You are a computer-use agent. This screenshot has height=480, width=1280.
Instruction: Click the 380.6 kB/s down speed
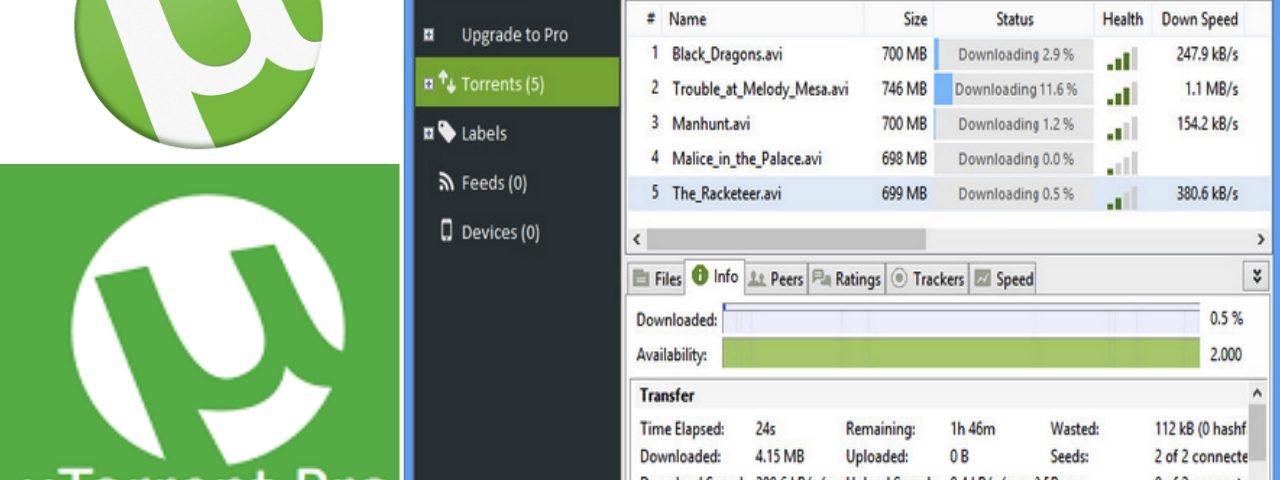(x=1207, y=193)
